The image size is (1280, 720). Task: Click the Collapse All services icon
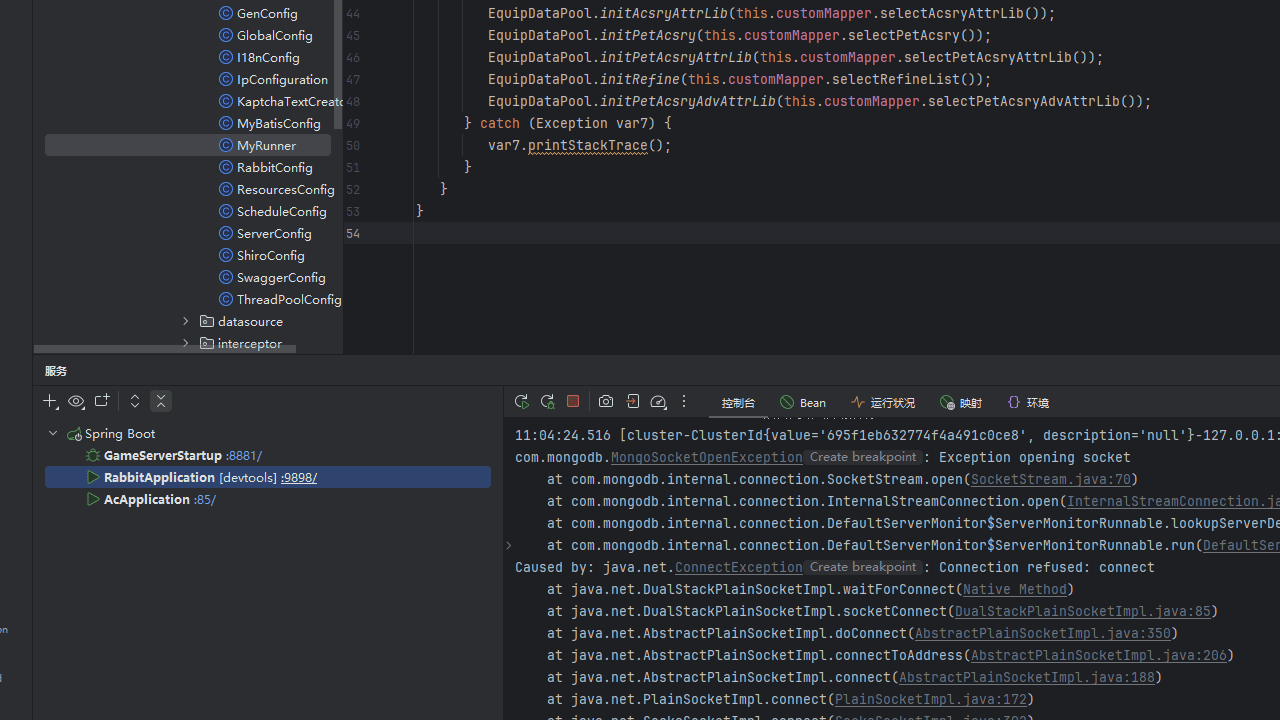(161, 401)
